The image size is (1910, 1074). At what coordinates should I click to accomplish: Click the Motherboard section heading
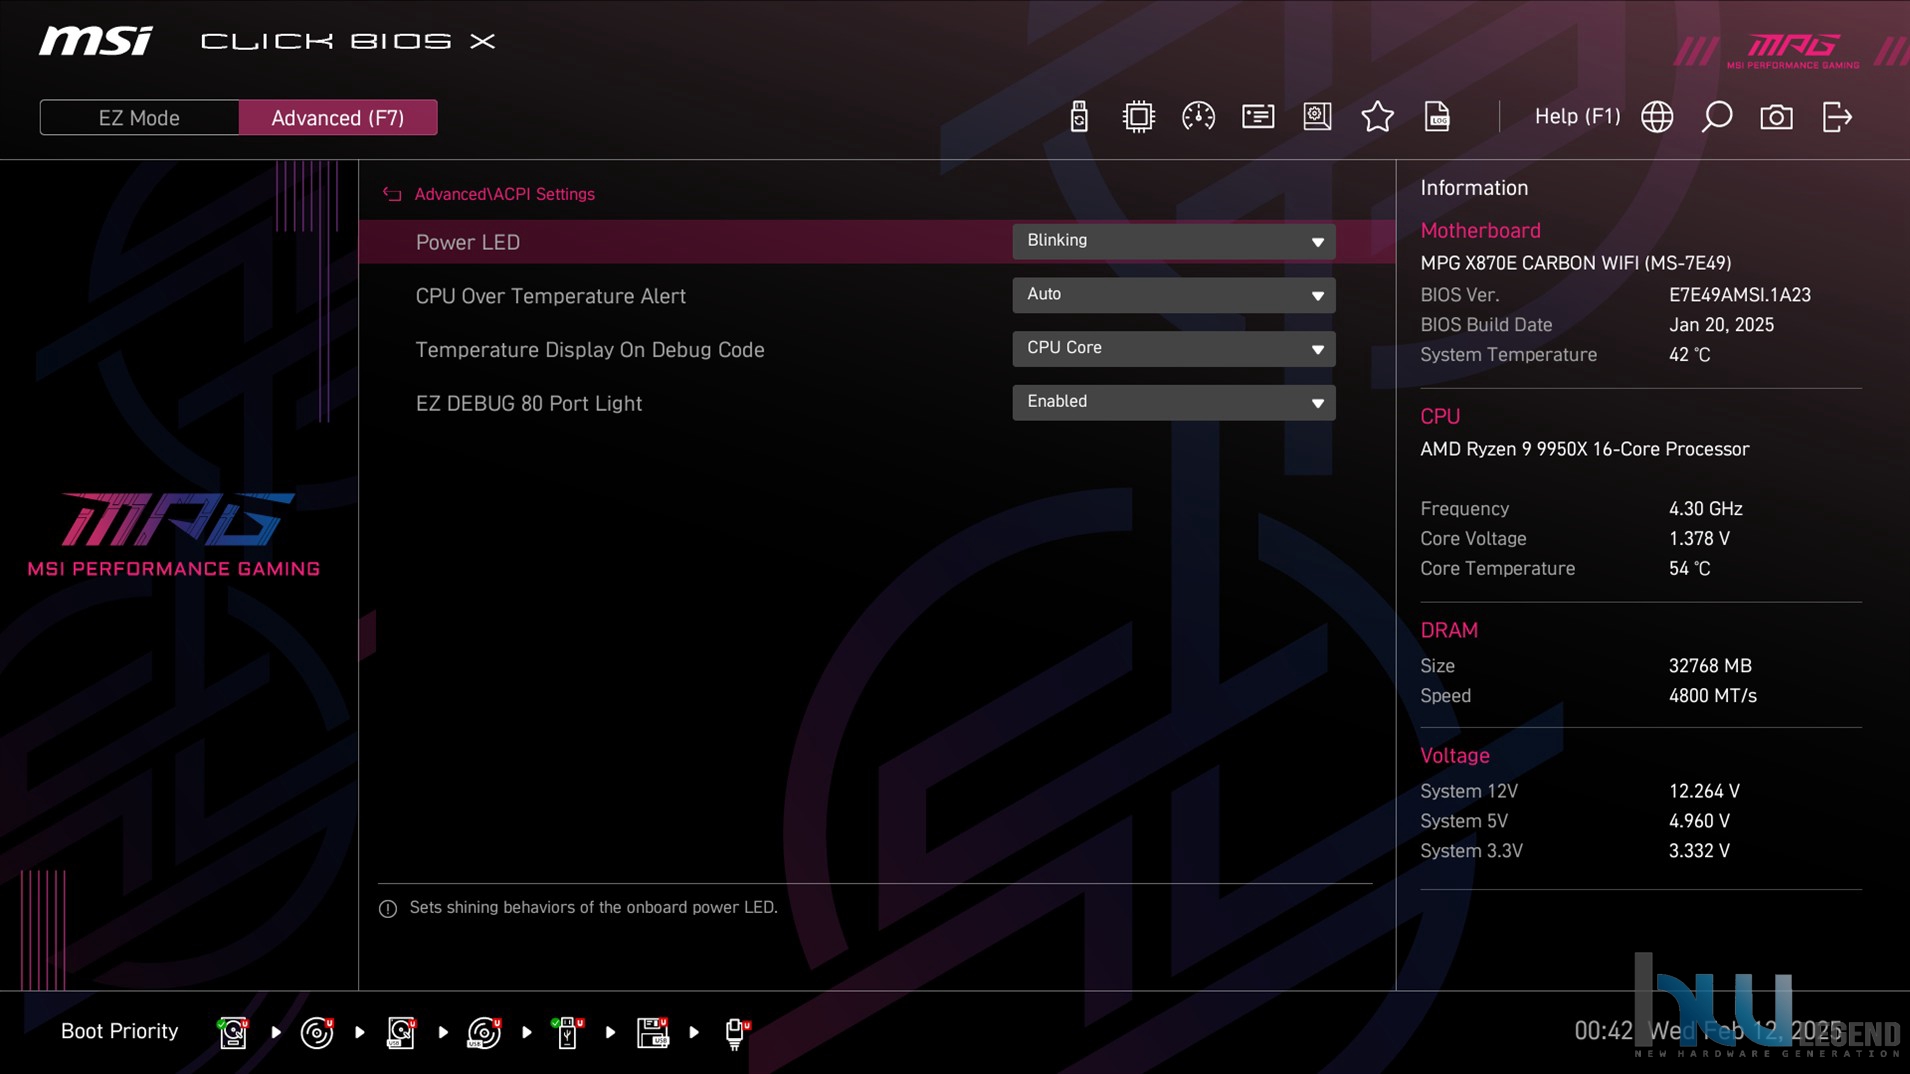[1480, 231]
